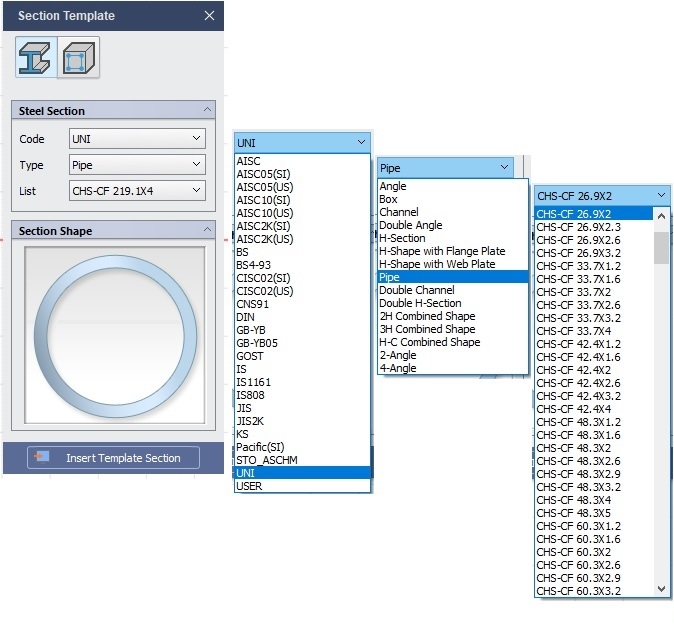Collapse the Steel Section group
Image resolution: width=674 pixels, height=634 pixels.
(x=207, y=110)
